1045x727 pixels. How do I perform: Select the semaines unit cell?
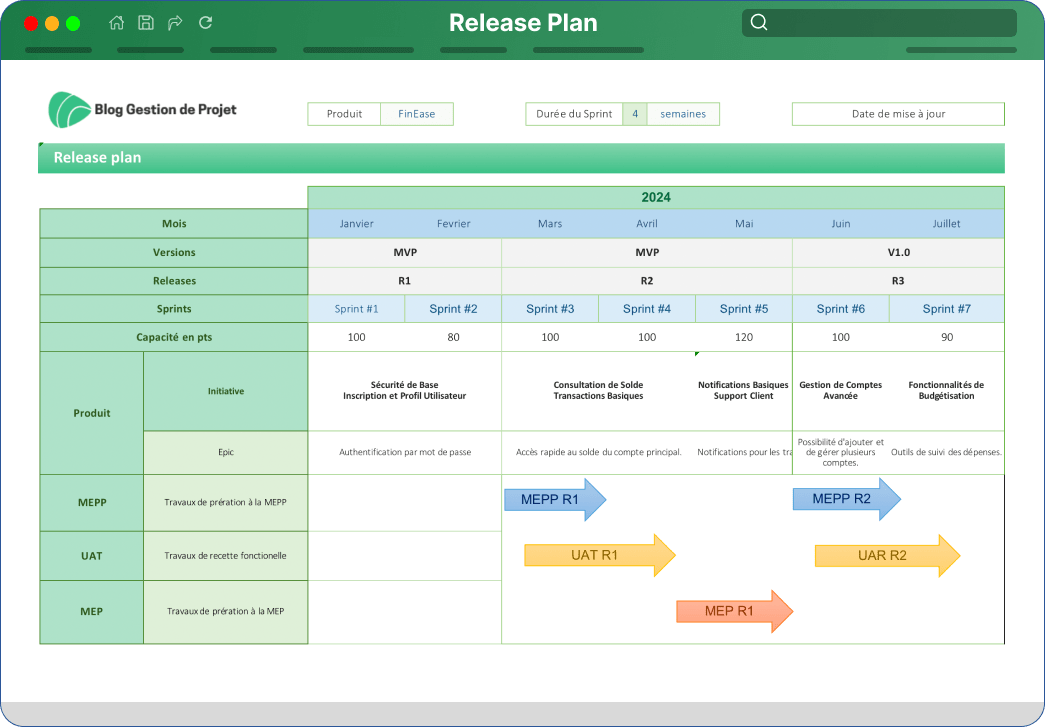(683, 114)
